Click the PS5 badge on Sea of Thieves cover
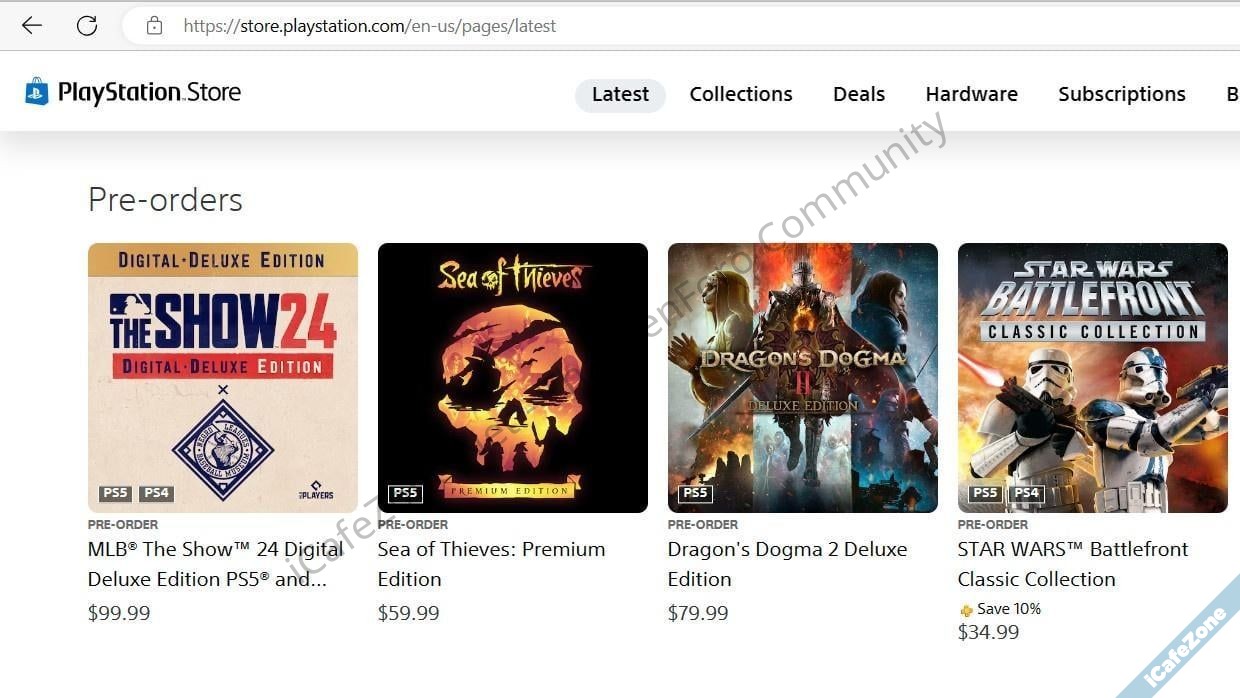The width and height of the screenshot is (1240, 698). click(x=405, y=492)
